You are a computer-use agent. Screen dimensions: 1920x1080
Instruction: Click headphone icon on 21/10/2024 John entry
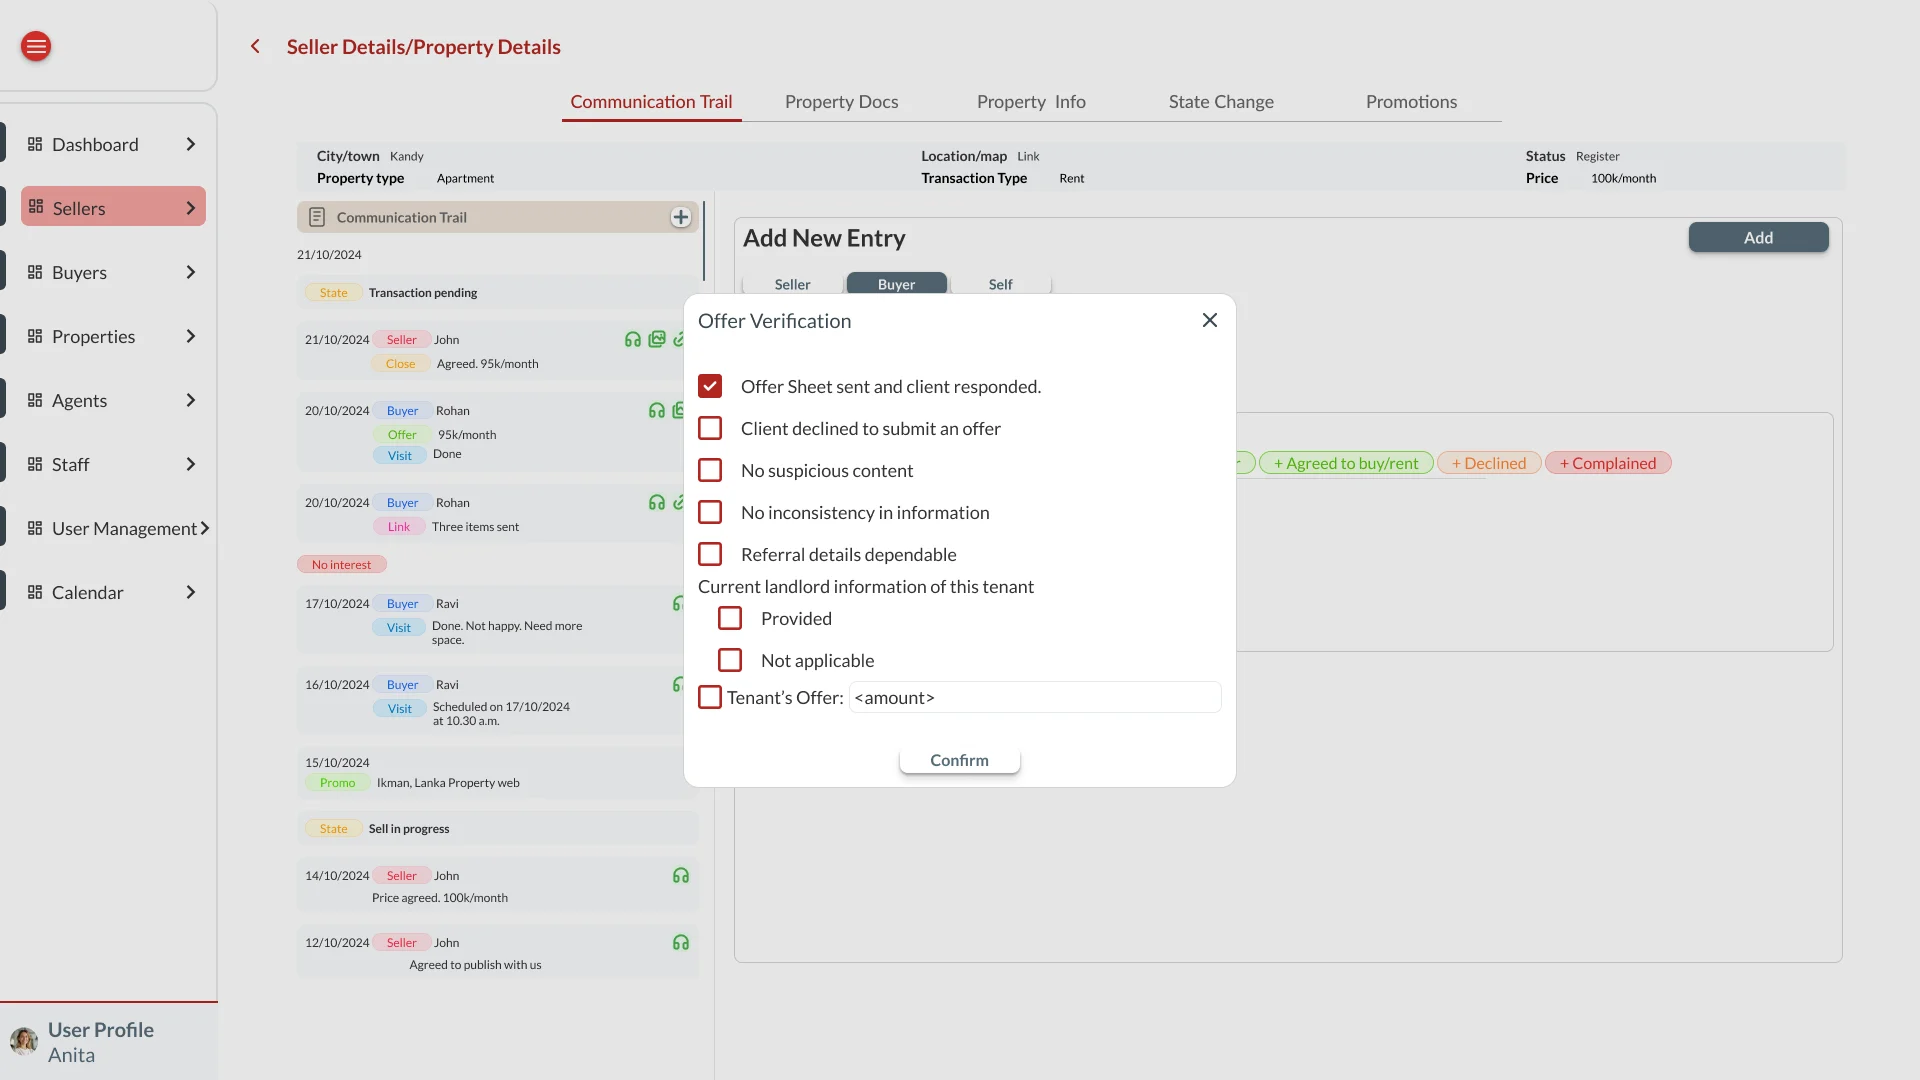point(633,340)
